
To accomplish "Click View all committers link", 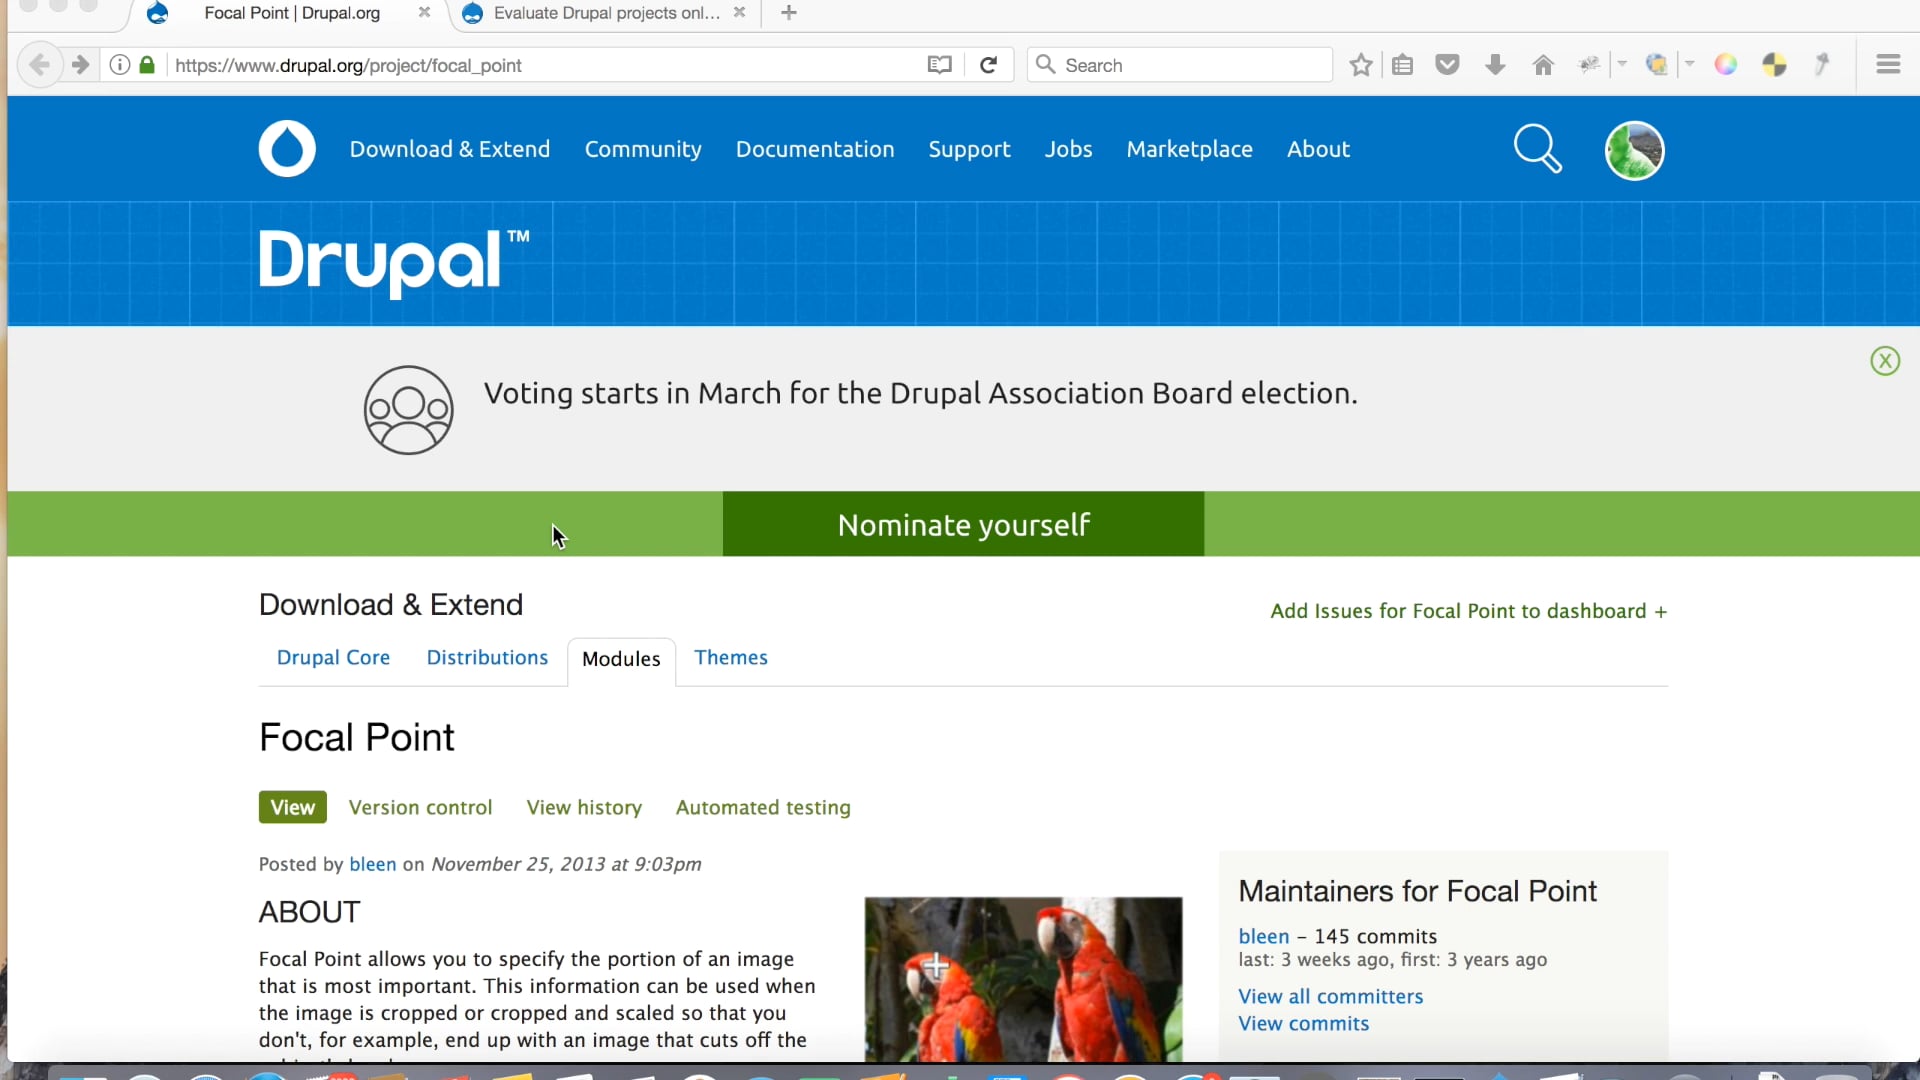I will click(x=1330, y=997).
